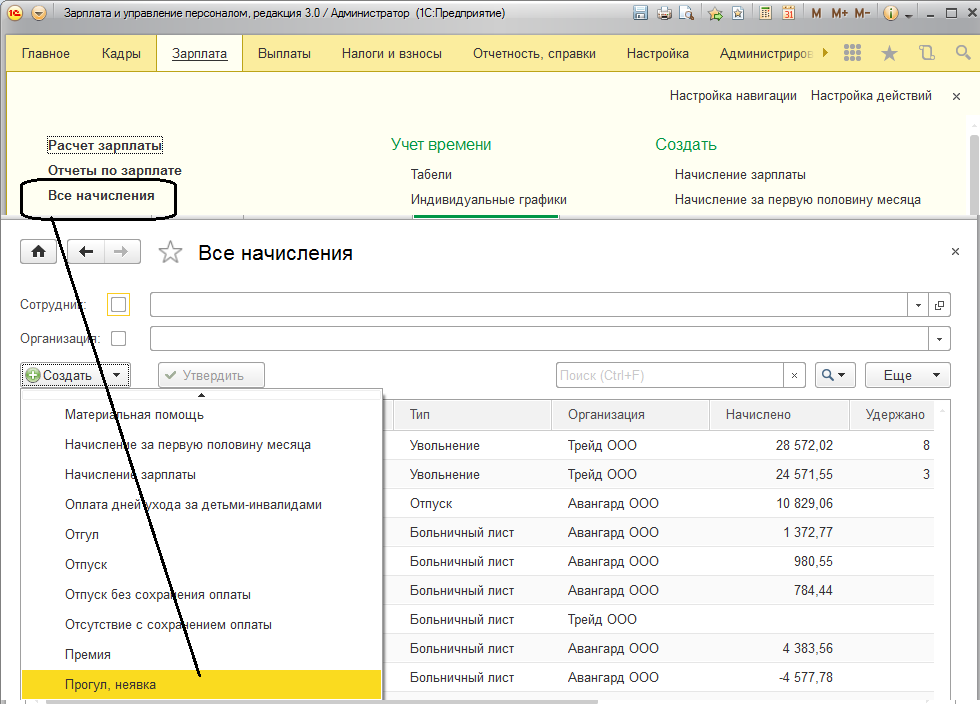The height and width of the screenshot is (704, 980).
Task: Select Прогул, неявка from Создать menu
Action: click(x=110, y=684)
